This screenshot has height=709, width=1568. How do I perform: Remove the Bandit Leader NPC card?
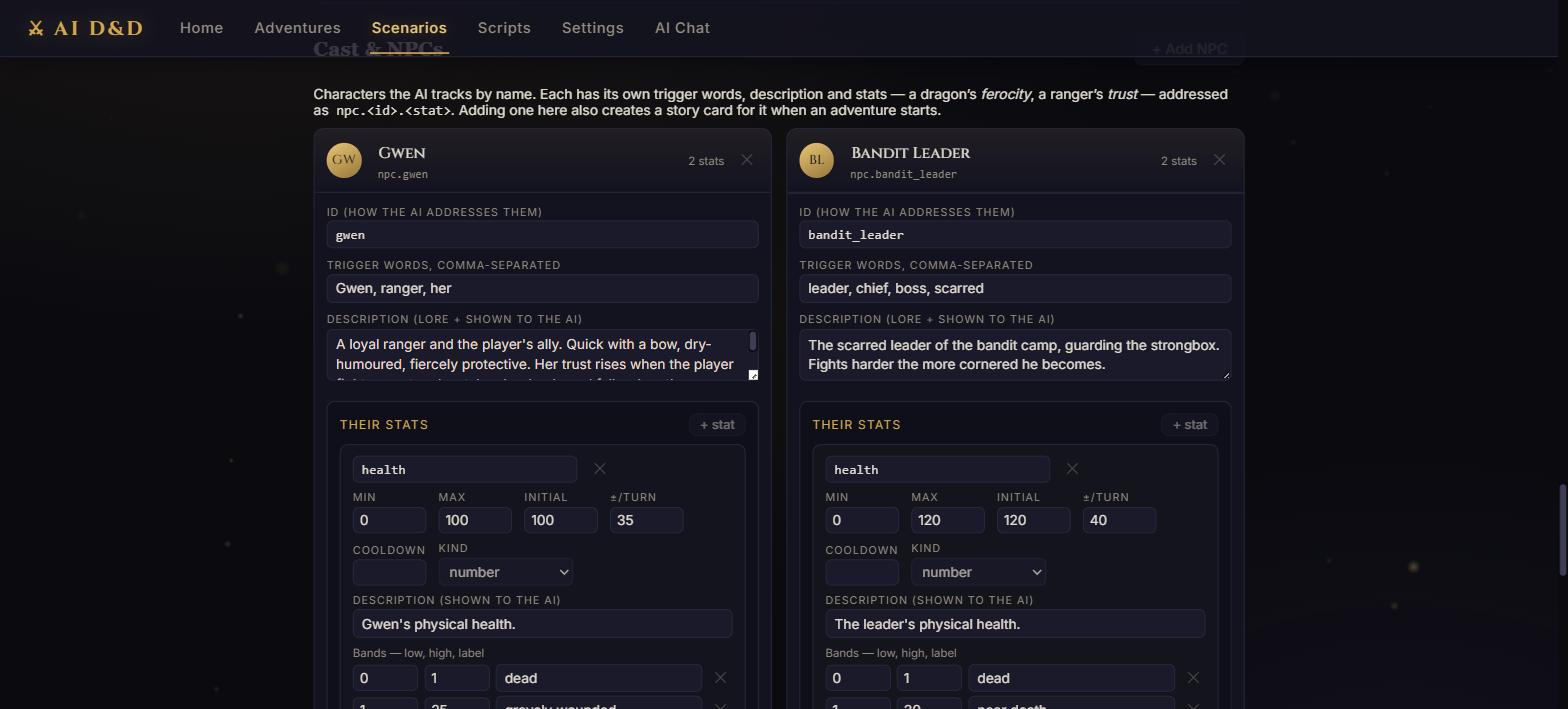coord(1219,160)
